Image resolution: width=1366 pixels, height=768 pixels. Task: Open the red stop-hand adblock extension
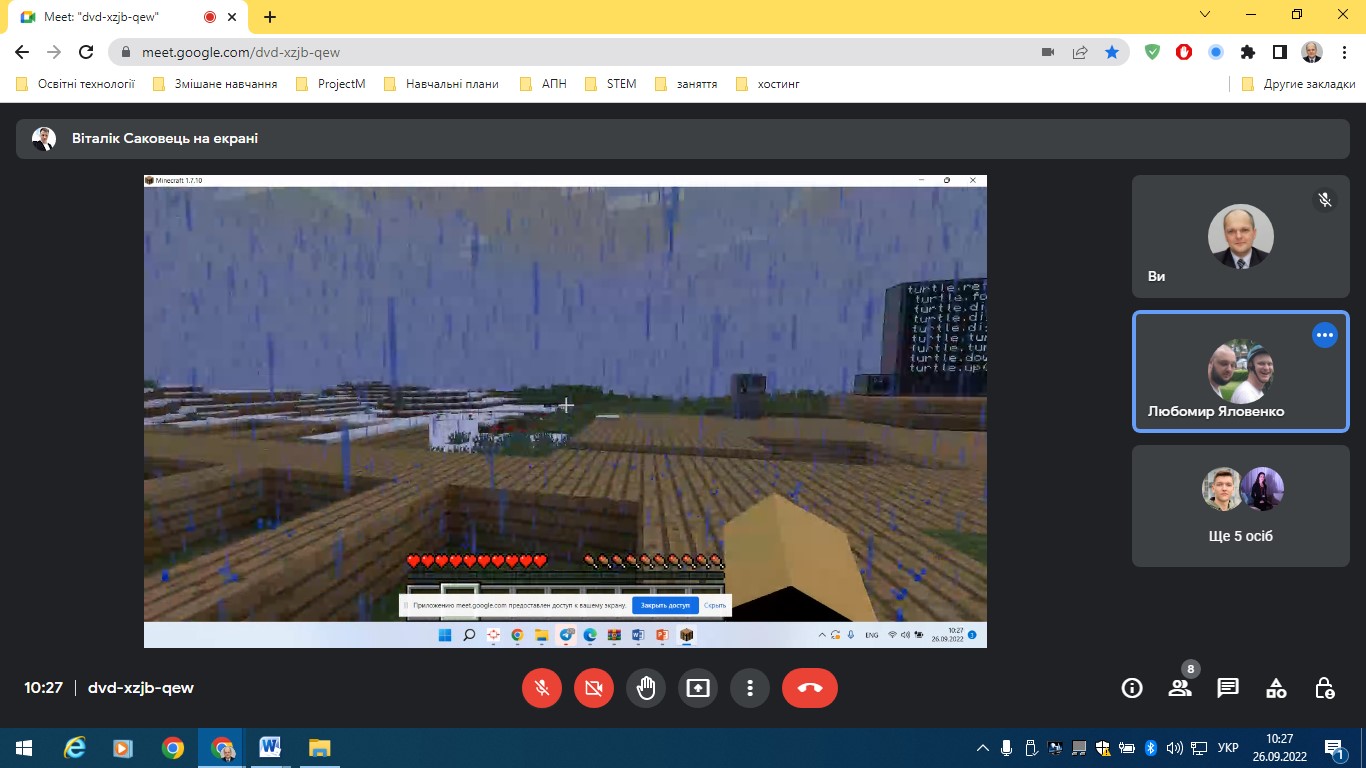click(1184, 52)
